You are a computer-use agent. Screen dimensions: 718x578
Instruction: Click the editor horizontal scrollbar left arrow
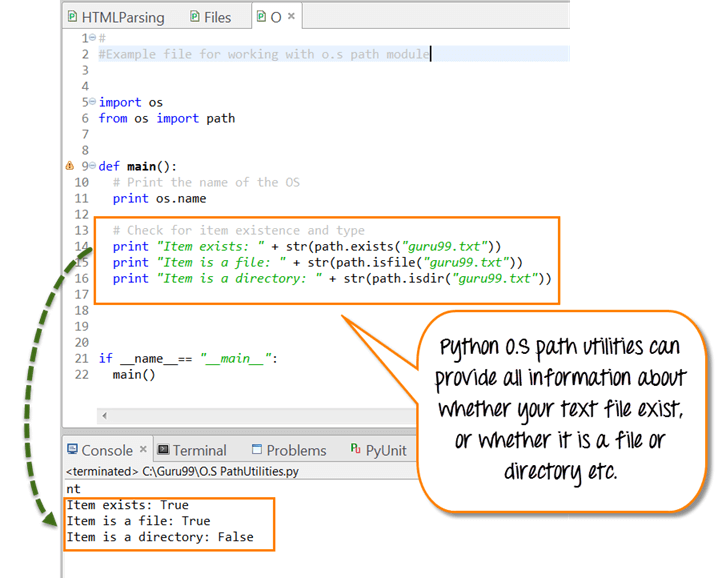tap(104, 416)
